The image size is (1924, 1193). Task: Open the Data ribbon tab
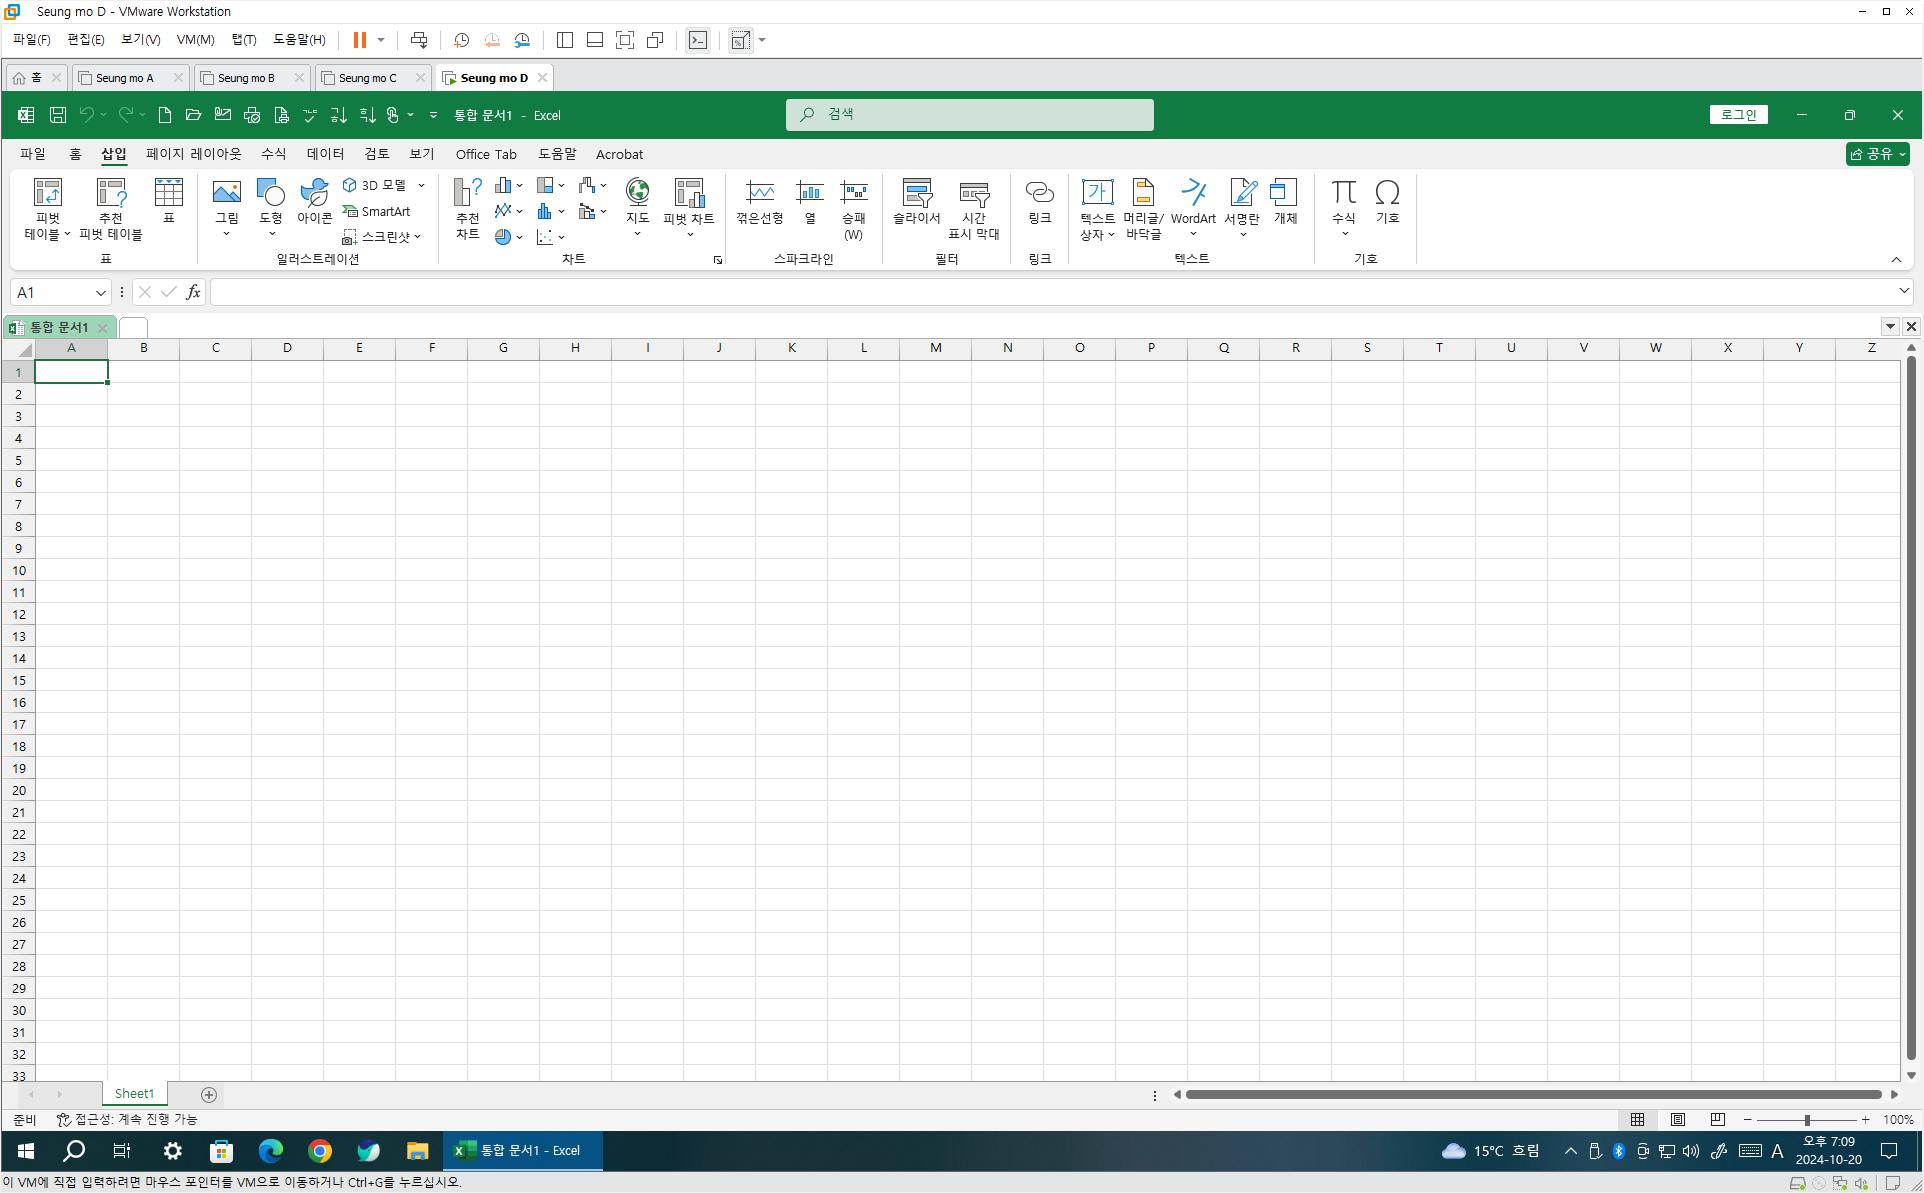pyautogui.click(x=325, y=154)
